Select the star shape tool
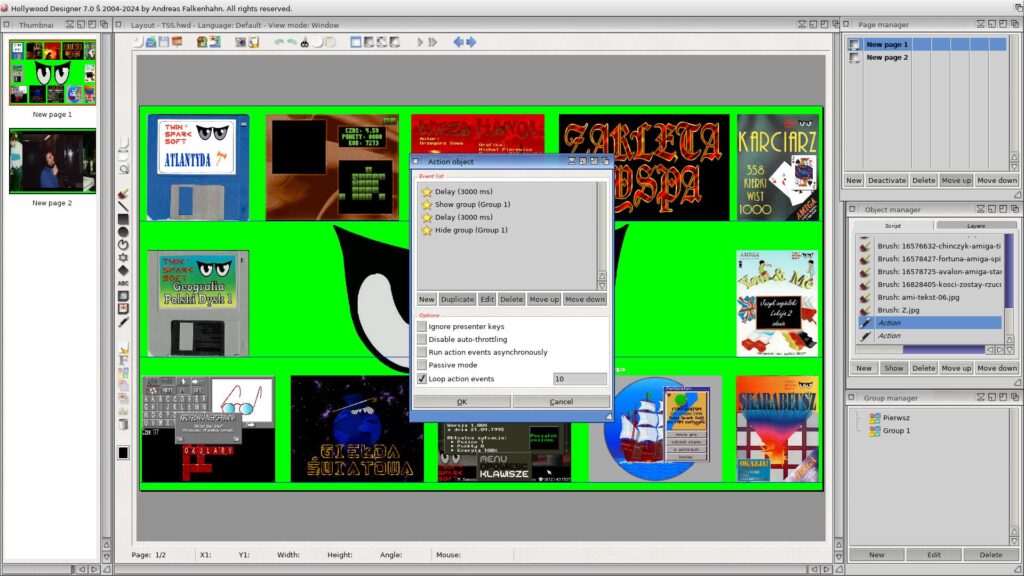Screen dimensions: 1024x576 click(x=123, y=257)
